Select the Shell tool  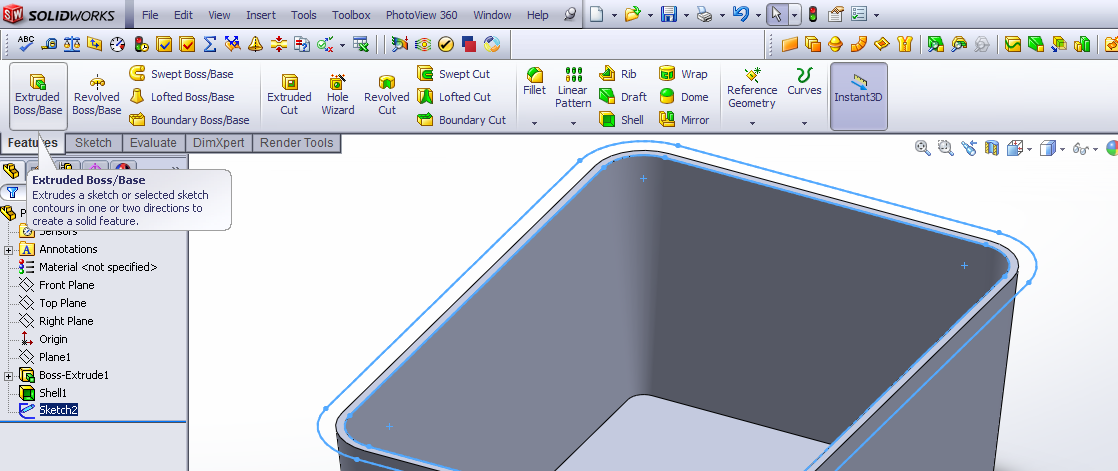point(621,120)
